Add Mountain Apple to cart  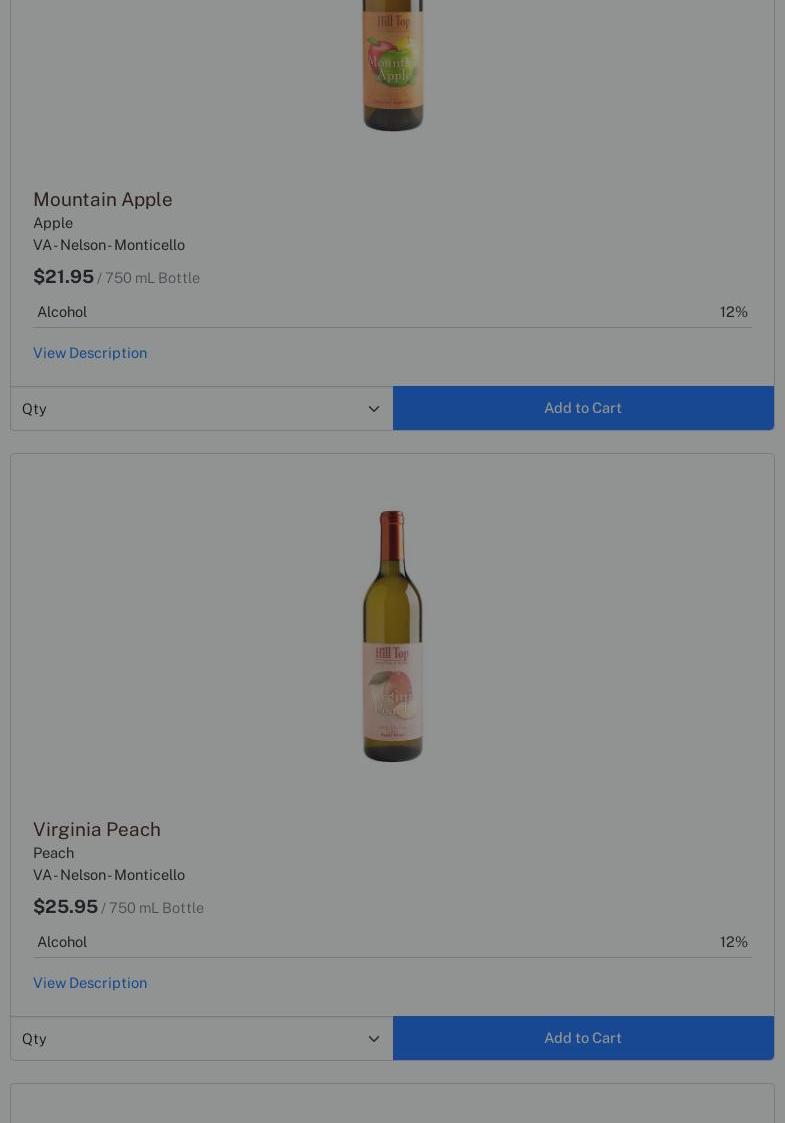point(583,408)
